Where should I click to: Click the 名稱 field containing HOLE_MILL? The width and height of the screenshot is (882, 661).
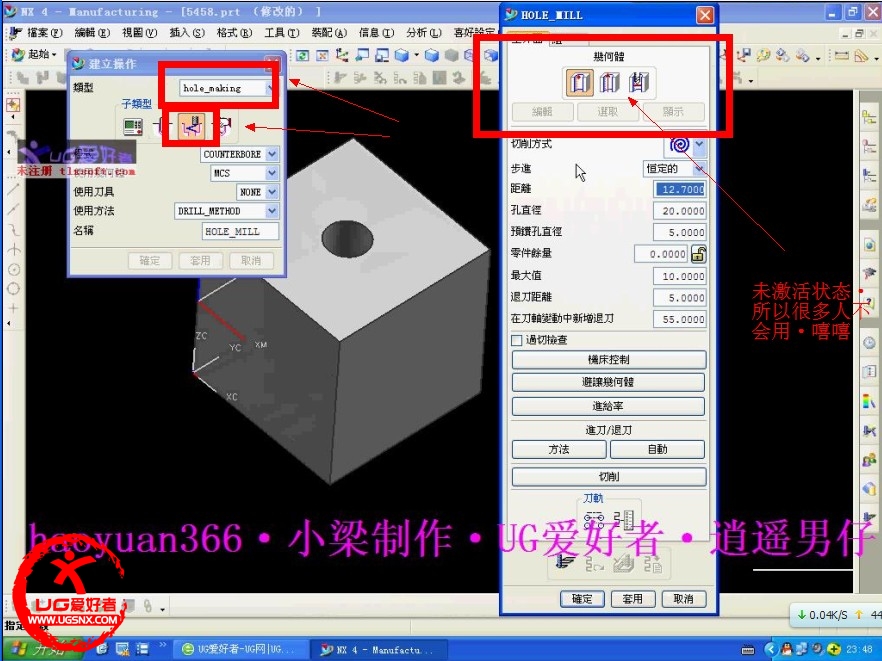pos(240,231)
